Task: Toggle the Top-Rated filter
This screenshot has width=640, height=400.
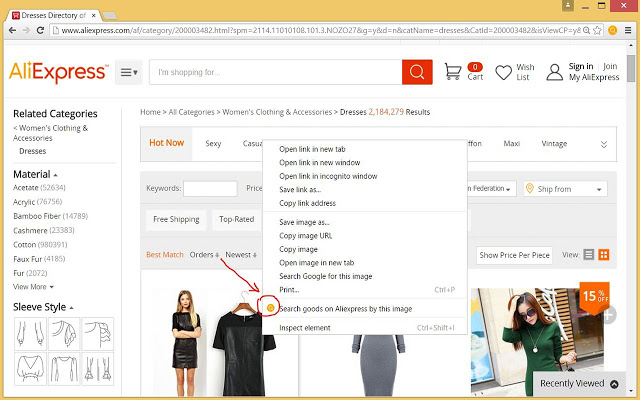Action: pos(237,219)
